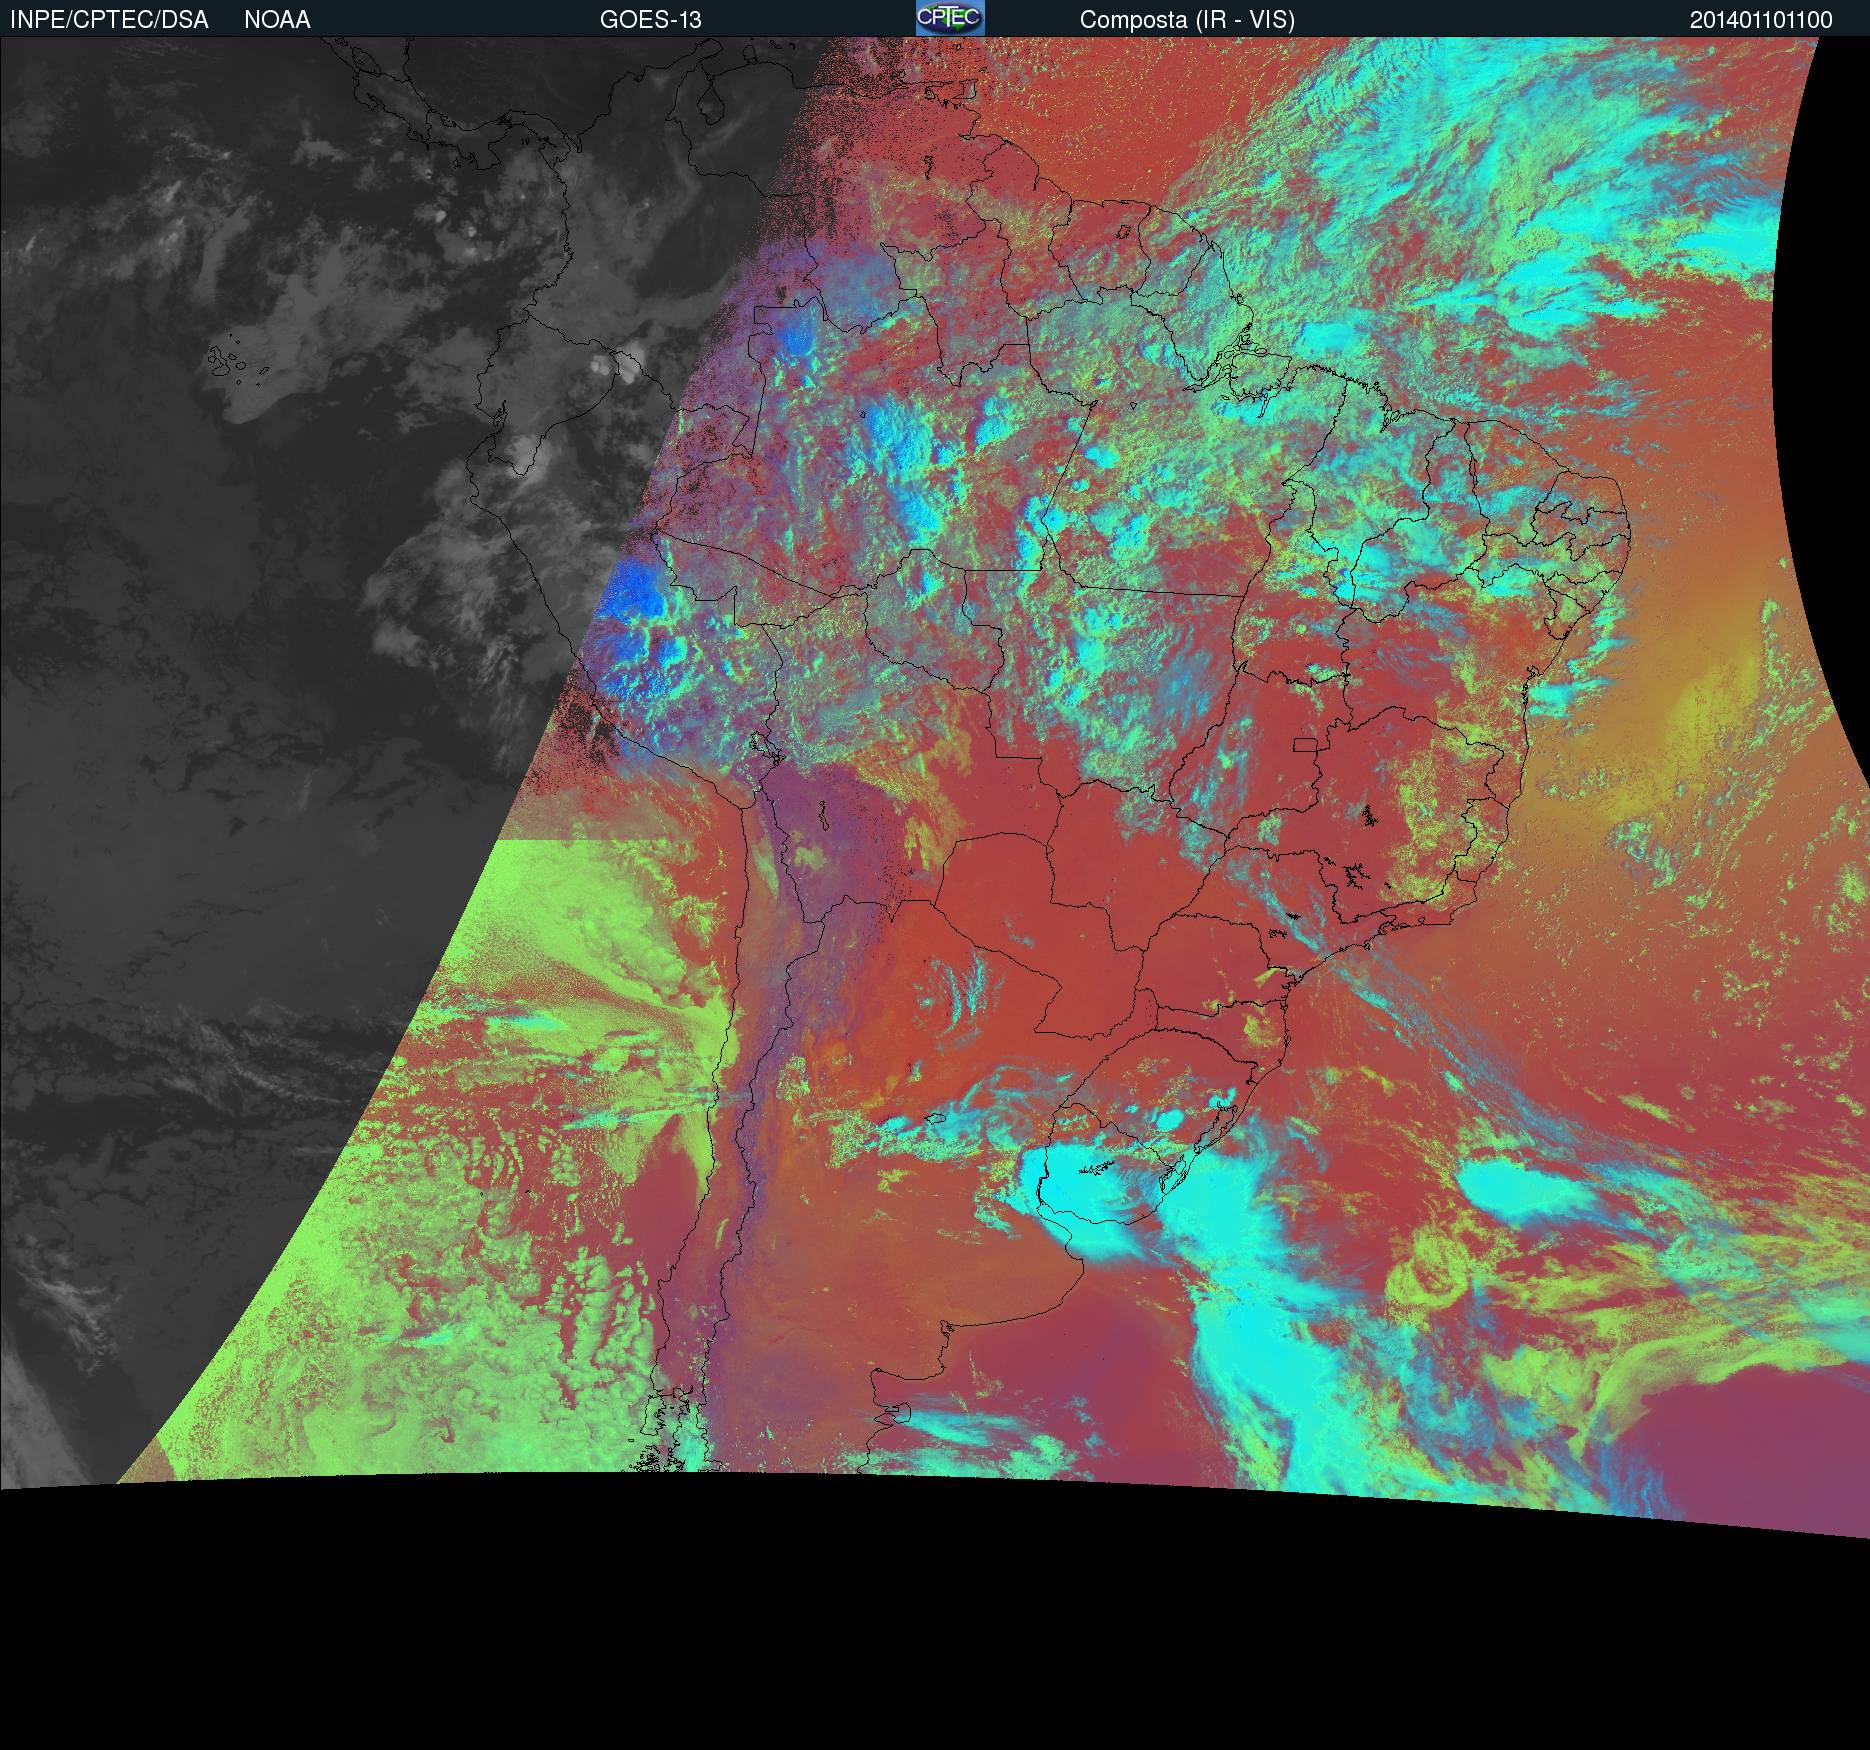Click the NOAA label in header
The width and height of the screenshot is (1870, 1750).
tap(277, 20)
